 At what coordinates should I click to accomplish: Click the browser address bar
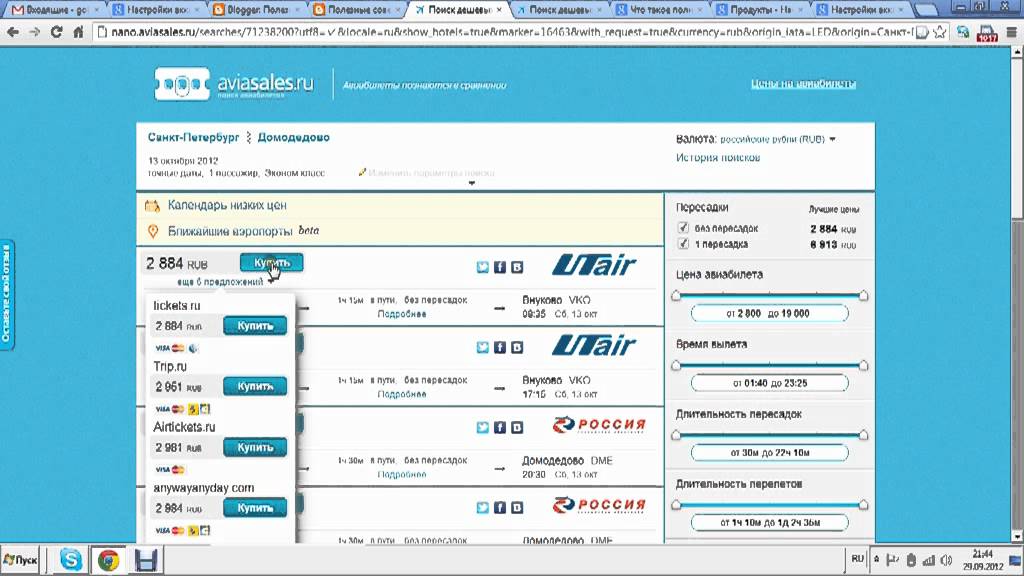pos(509,32)
